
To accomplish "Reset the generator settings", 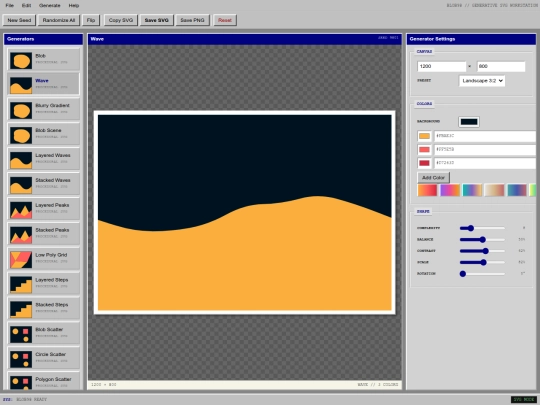I will [x=225, y=20].
